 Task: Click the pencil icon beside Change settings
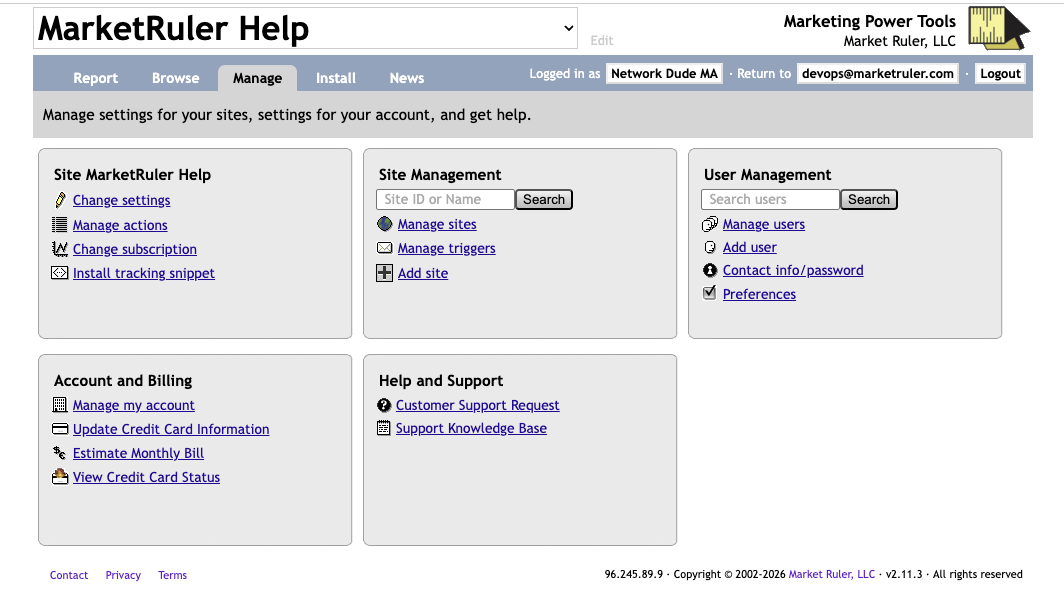pyautogui.click(x=60, y=200)
